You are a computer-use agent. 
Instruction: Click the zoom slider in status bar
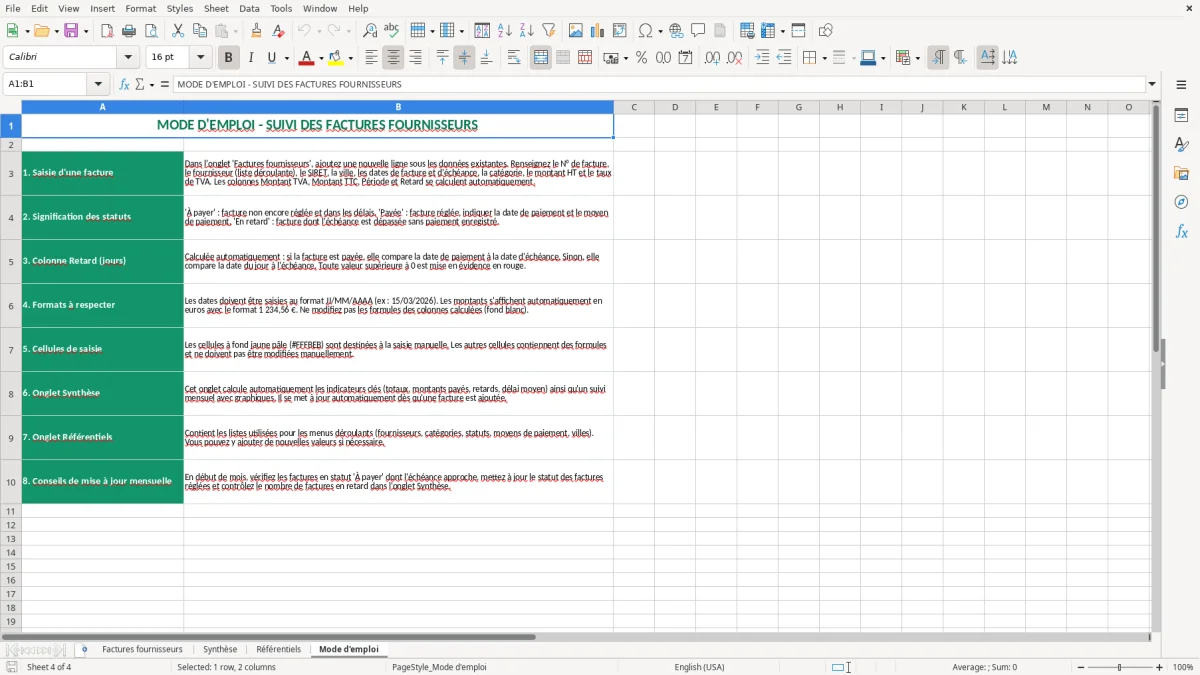click(1120, 667)
